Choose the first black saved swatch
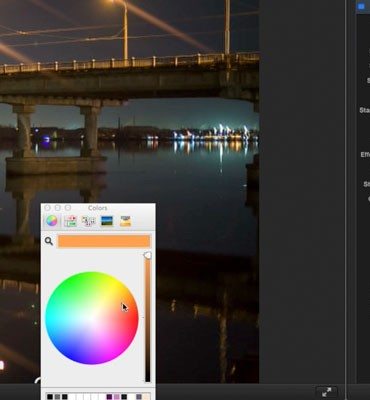The image size is (370, 400). pyautogui.click(x=50, y=397)
